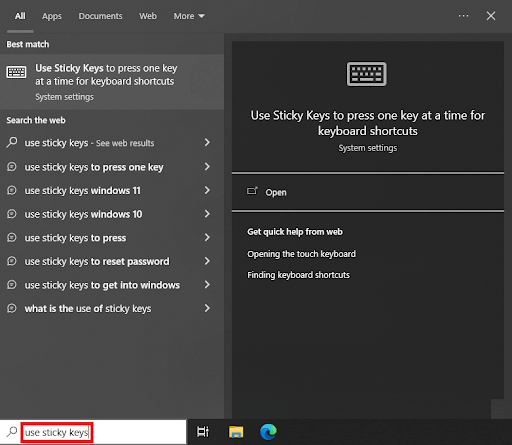
Task: Open Task View from the taskbar
Action: 203,432
